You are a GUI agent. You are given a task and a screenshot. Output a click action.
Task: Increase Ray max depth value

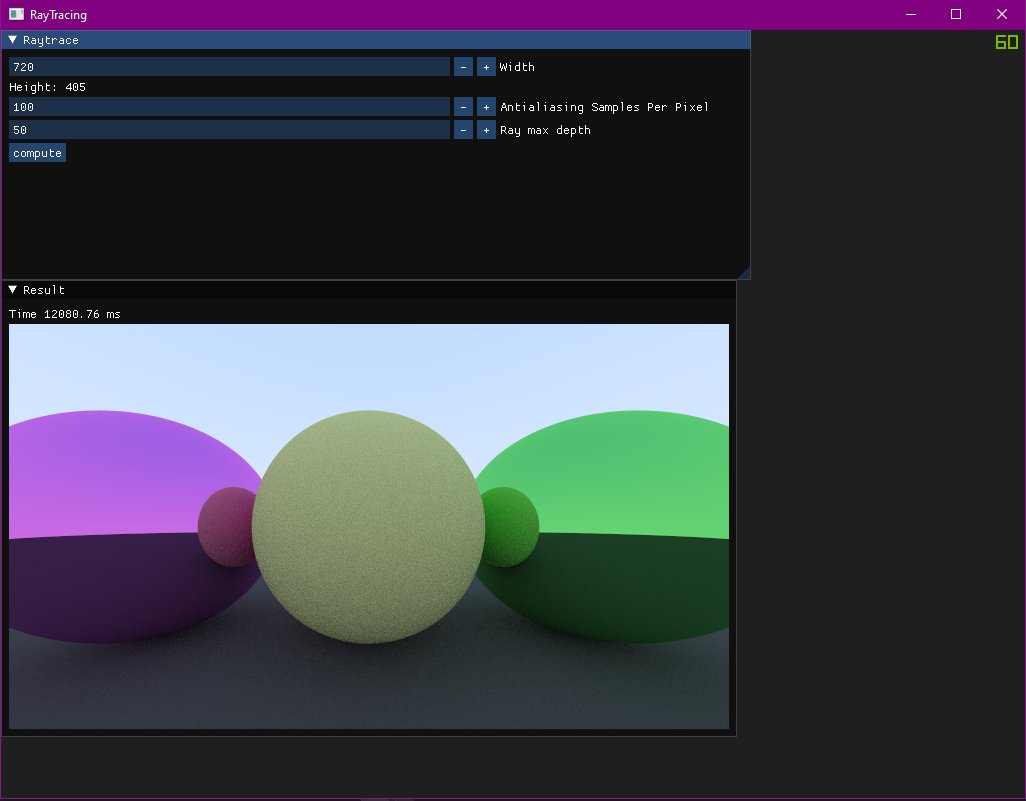486,130
